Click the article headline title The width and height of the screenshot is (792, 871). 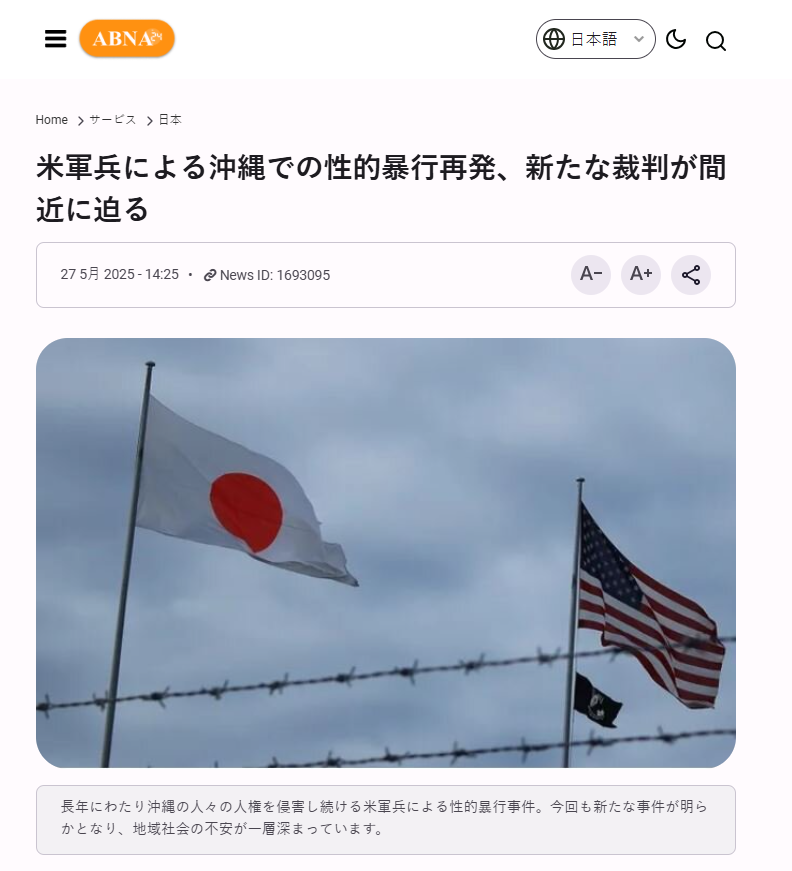point(381,188)
